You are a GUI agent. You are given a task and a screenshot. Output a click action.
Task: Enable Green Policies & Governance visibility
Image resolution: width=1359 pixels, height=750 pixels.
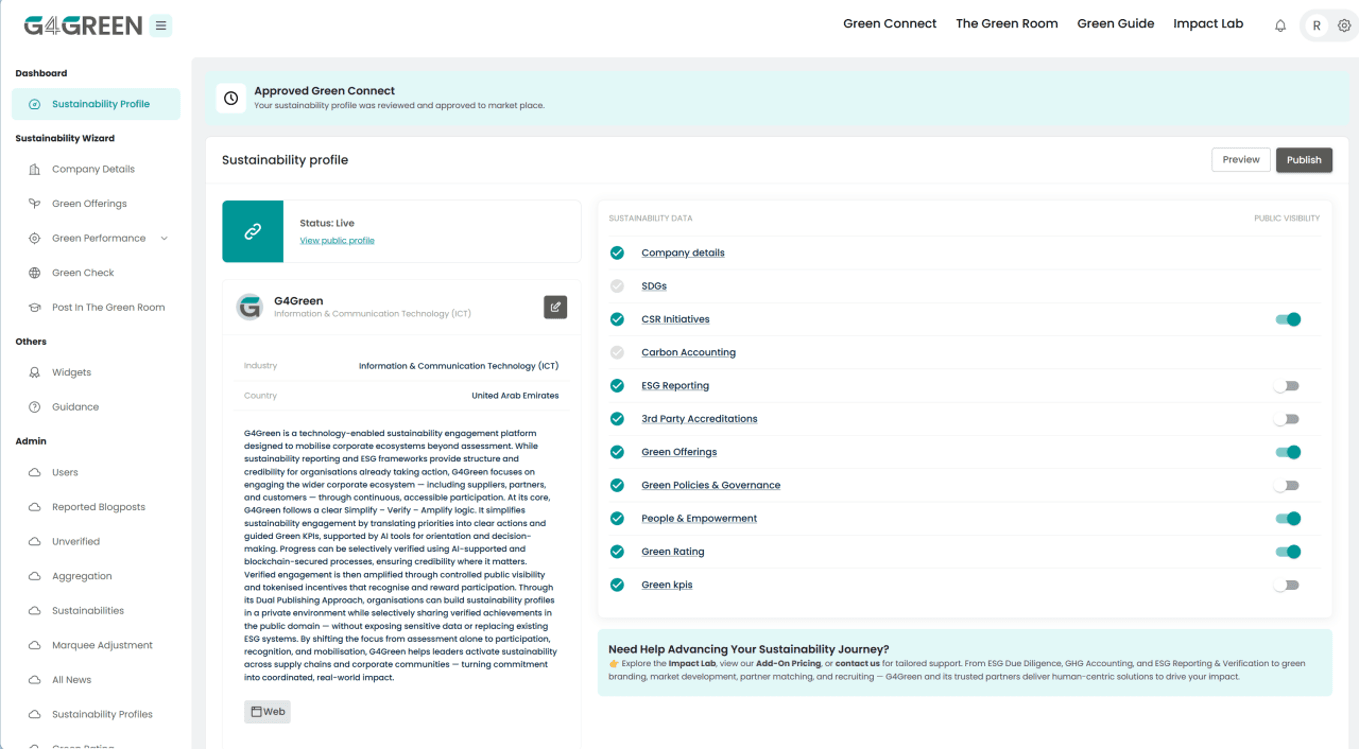[x=1287, y=485]
